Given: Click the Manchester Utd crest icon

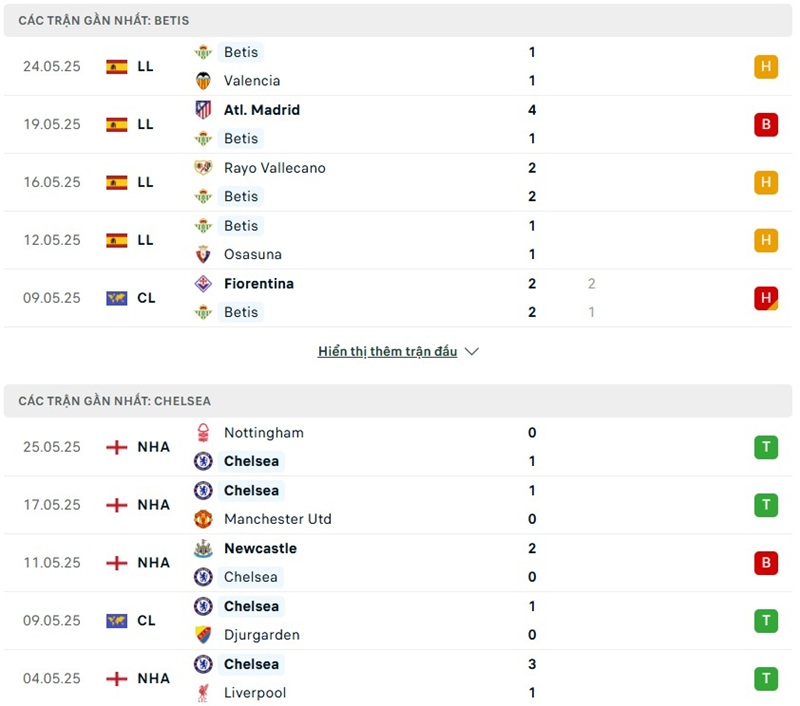Looking at the screenshot, I should pos(203,519).
